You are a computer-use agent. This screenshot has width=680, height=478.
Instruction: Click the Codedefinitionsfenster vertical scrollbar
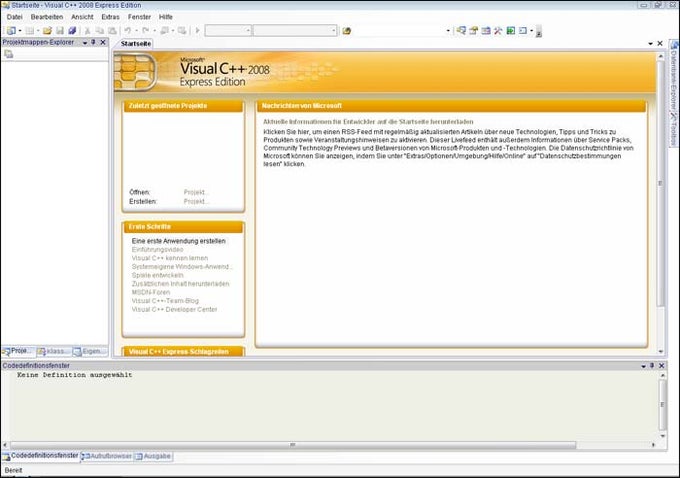[662, 405]
